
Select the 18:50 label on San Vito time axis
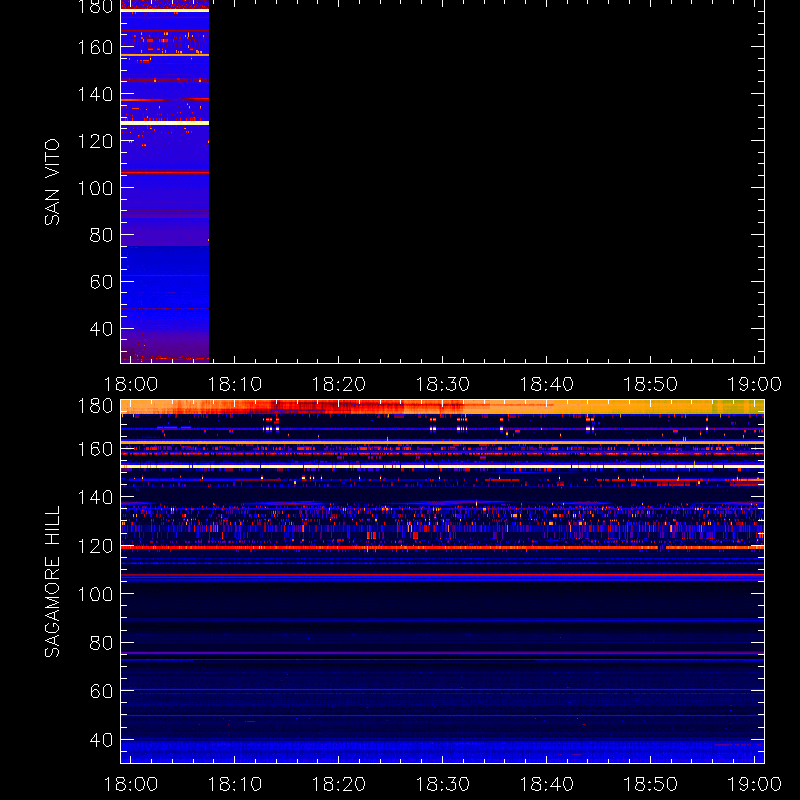(651, 384)
